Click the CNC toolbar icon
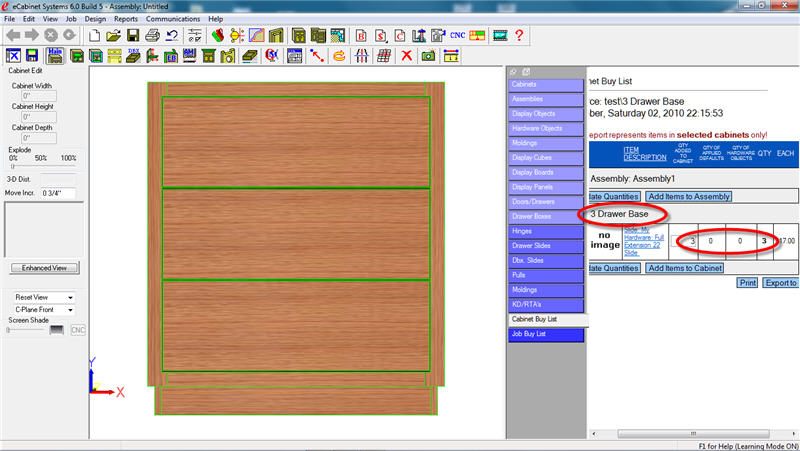Image resolution: width=800 pixels, height=451 pixels. pyautogui.click(x=458, y=35)
